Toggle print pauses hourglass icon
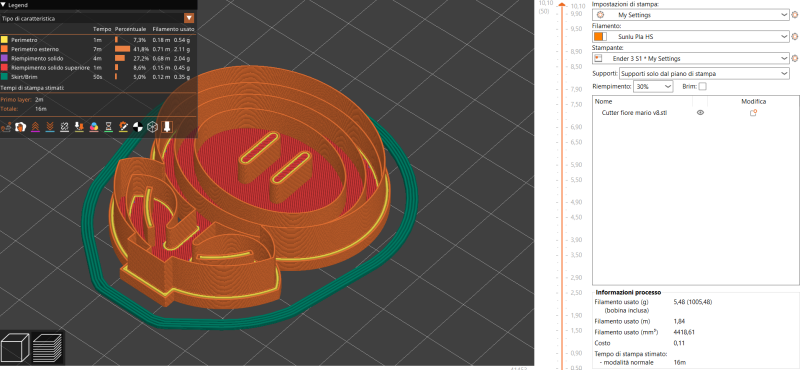Screen dimensions: 800x370 [x=108, y=127]
